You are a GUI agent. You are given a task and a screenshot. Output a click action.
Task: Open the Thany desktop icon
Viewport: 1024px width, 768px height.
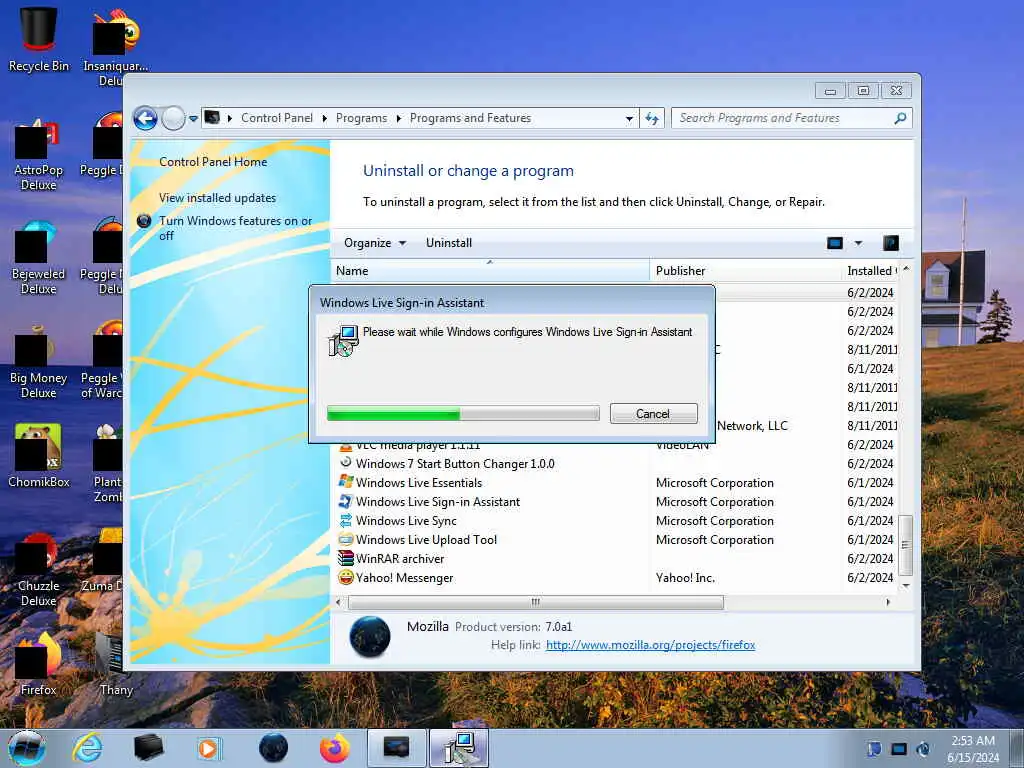116,664
